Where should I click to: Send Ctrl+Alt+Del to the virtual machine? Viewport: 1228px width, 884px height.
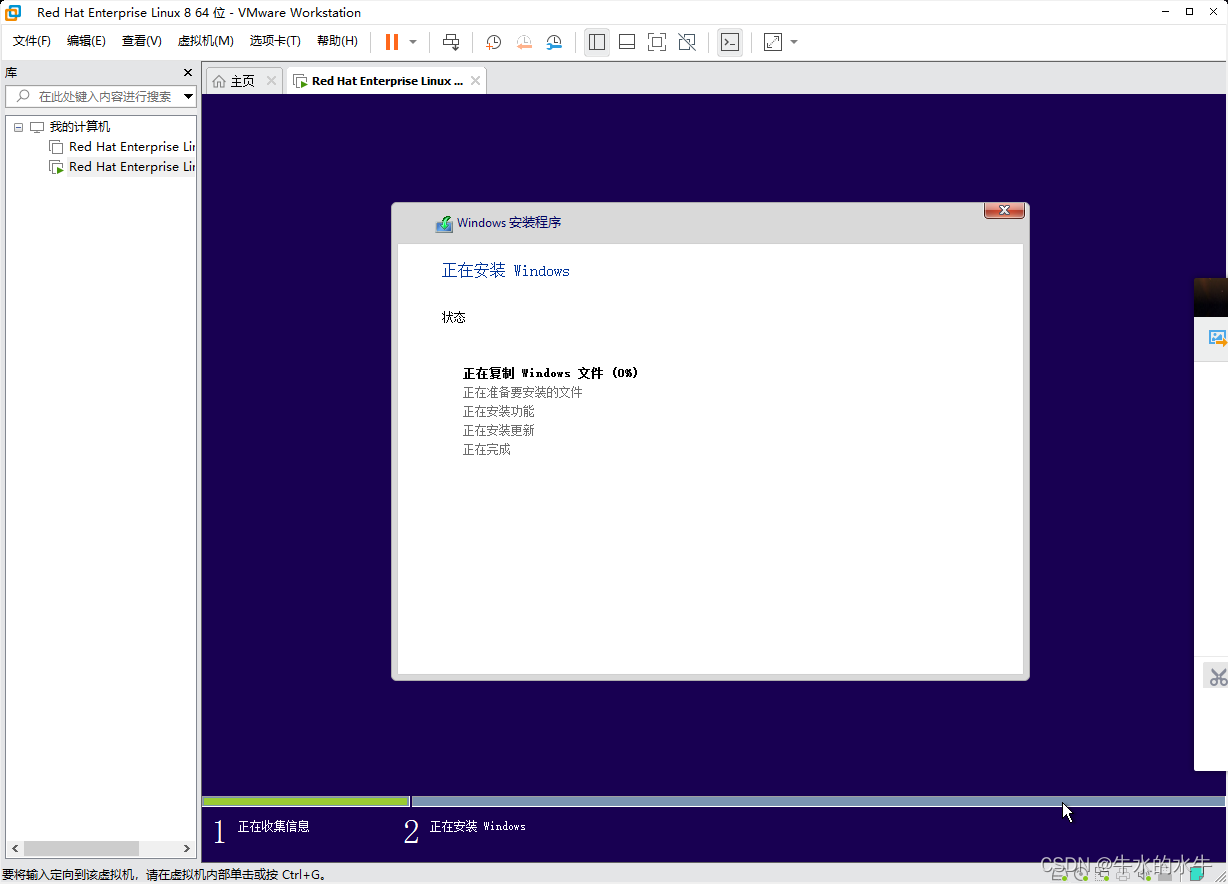pos(451,42)
